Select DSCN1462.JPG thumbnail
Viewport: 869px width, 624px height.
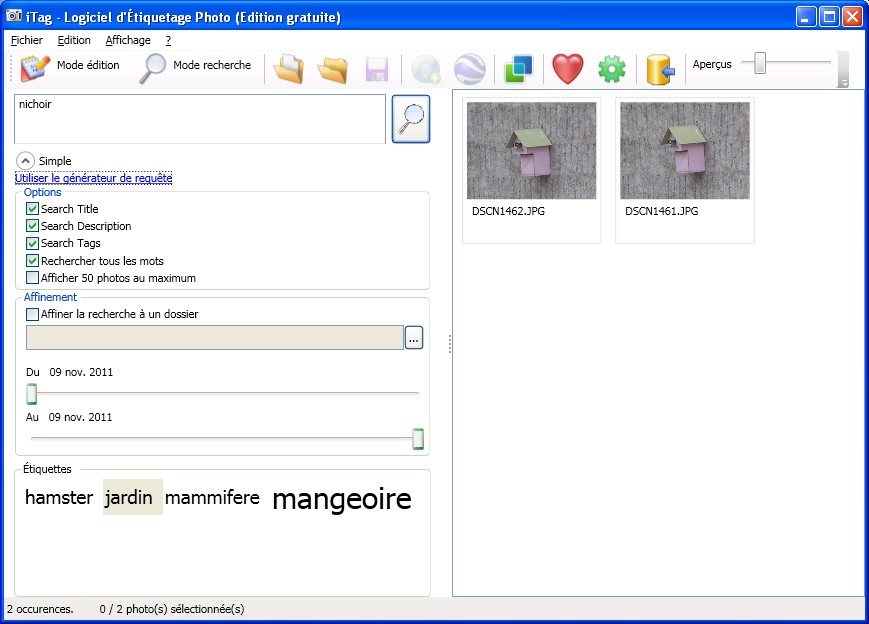pyautogui.click(x=531, y=170)
